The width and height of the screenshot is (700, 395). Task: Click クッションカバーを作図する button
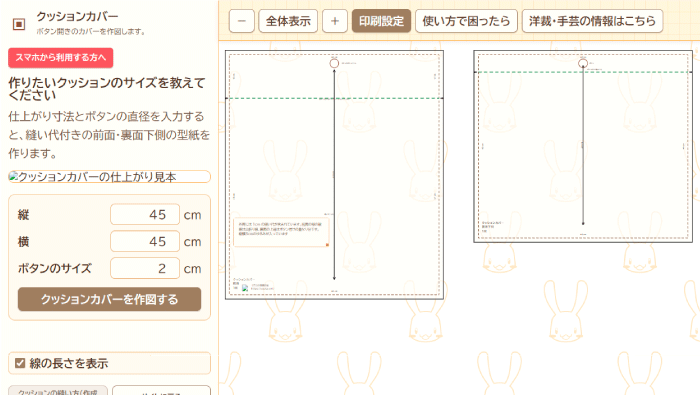tap(109, 299)
